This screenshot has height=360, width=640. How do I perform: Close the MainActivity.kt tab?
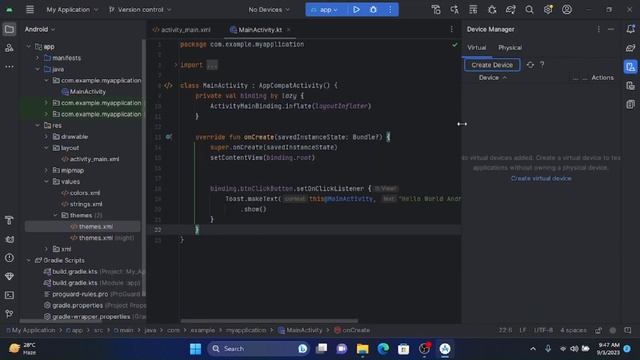coord(289,30)
